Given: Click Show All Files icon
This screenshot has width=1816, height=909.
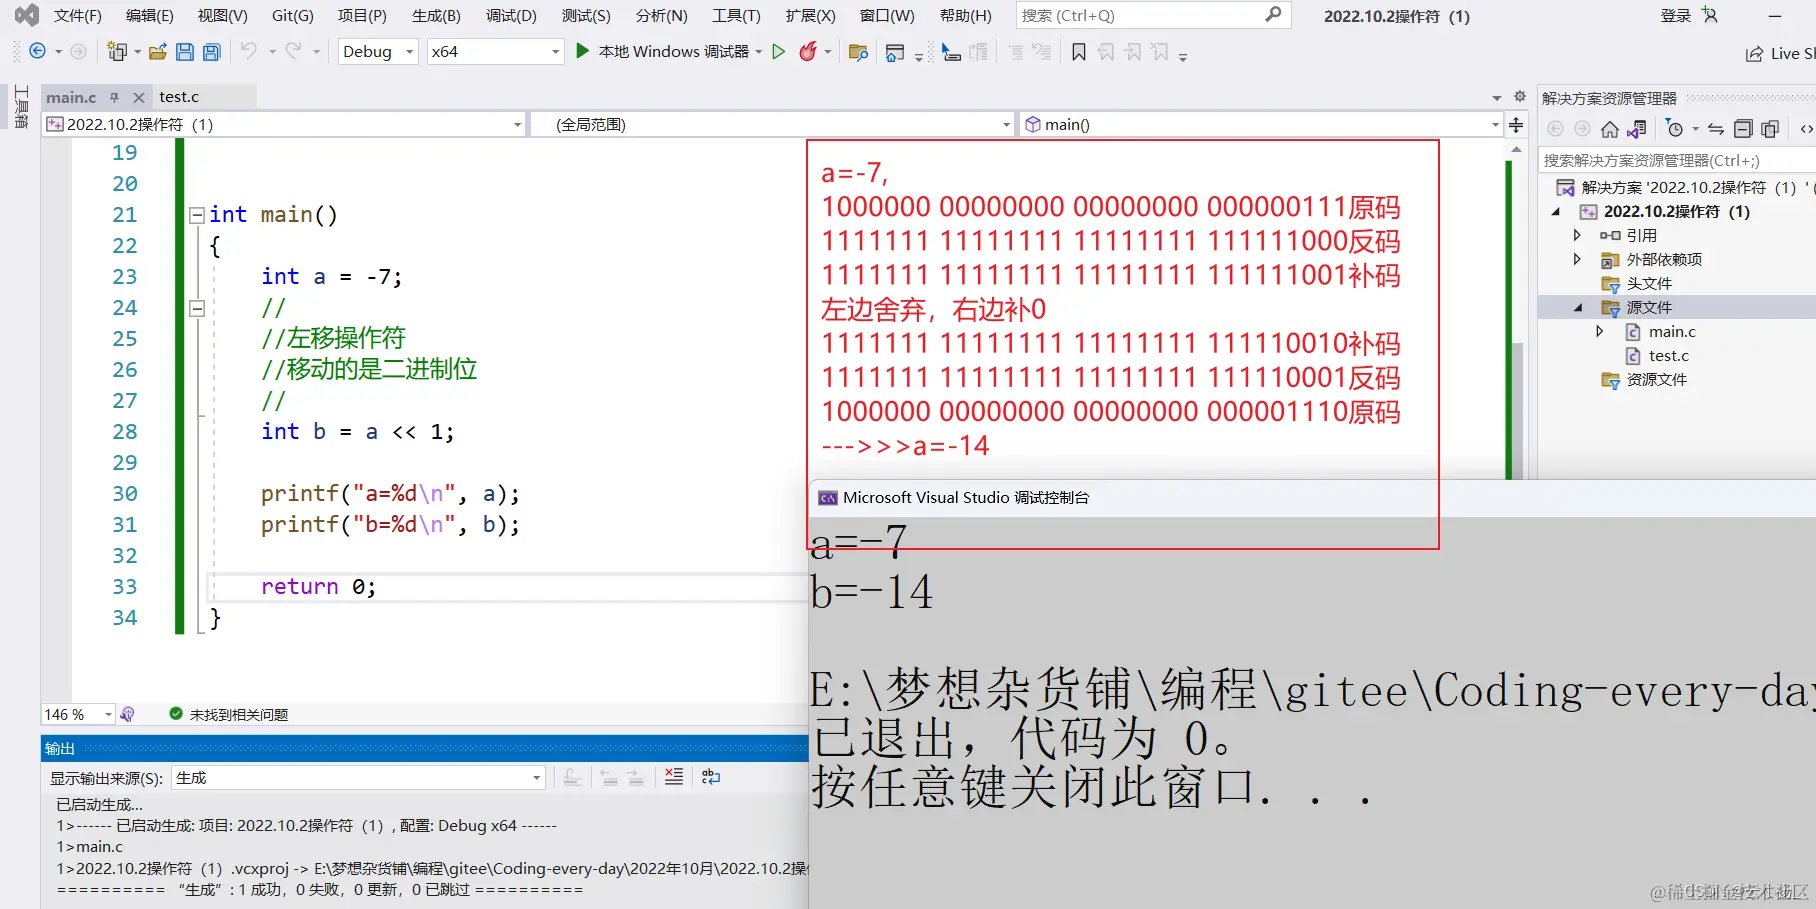Looking at the screenshot, I should 1770,129.
